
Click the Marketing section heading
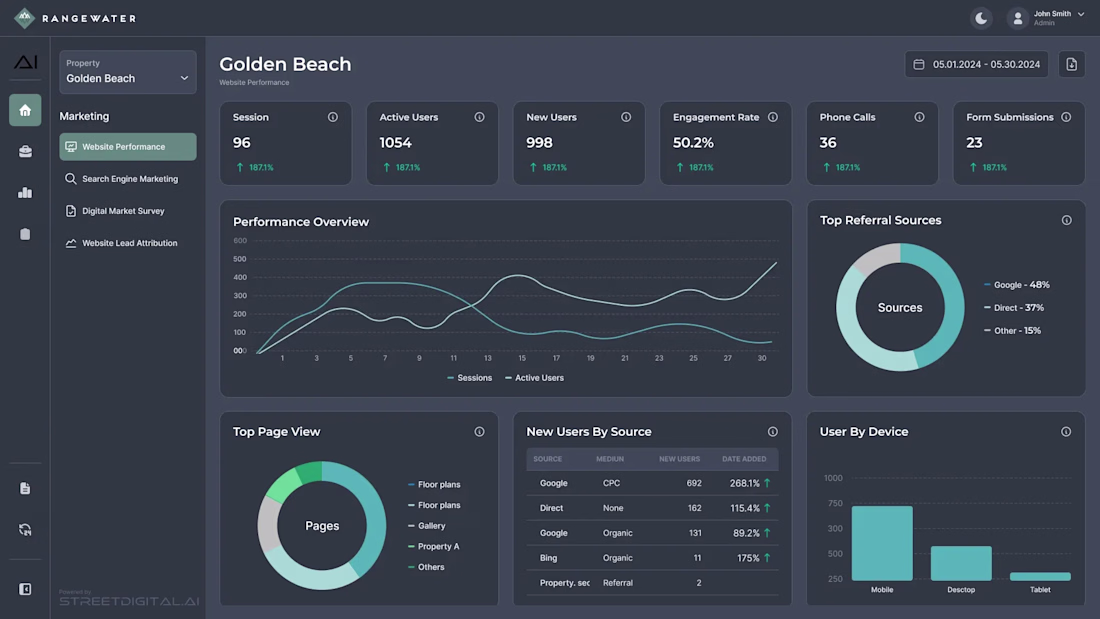click(x=84, y=117)
